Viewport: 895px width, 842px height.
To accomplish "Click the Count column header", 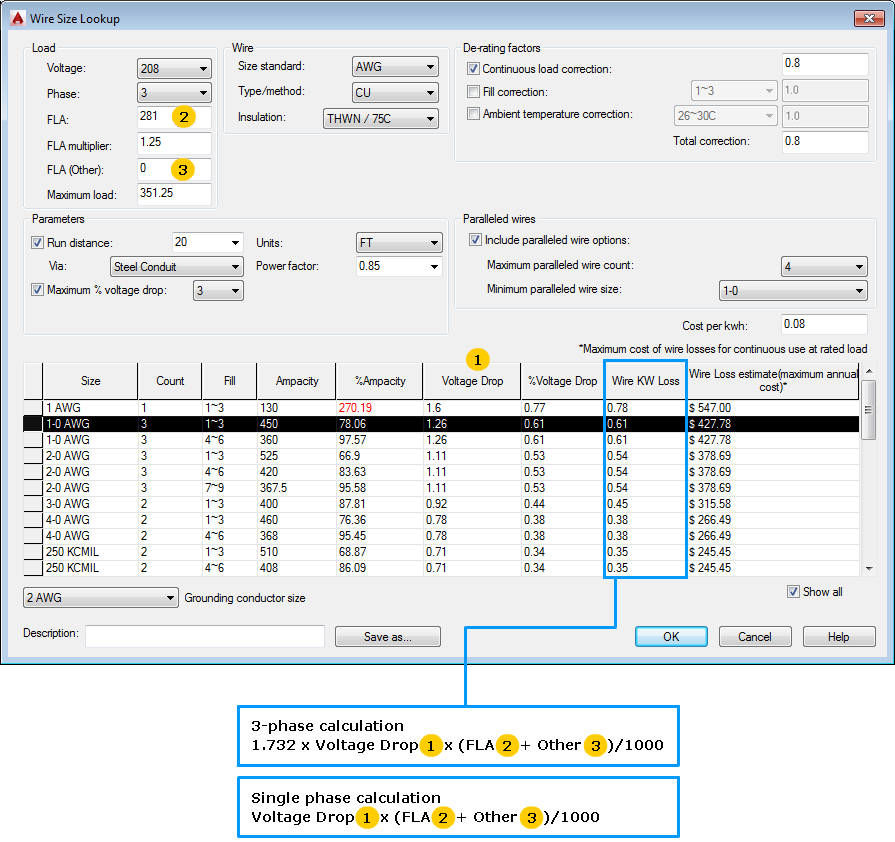I will (x=170, y=381).
